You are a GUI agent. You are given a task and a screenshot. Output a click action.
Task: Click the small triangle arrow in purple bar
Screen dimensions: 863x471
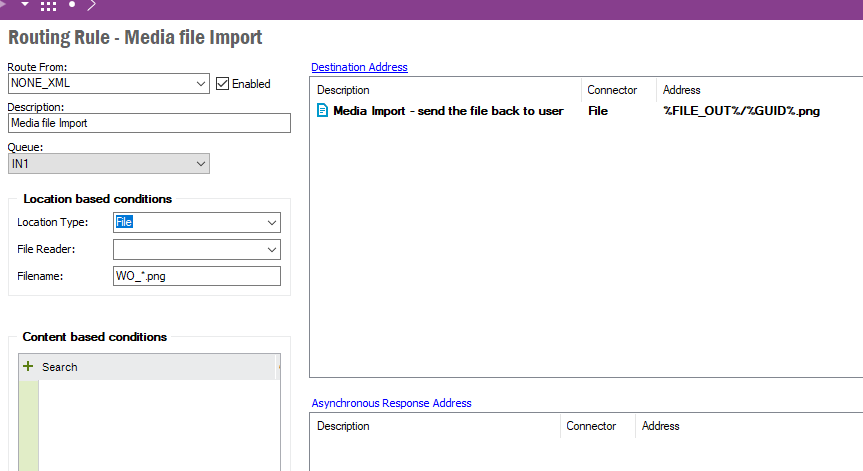[x=25, y=5]
